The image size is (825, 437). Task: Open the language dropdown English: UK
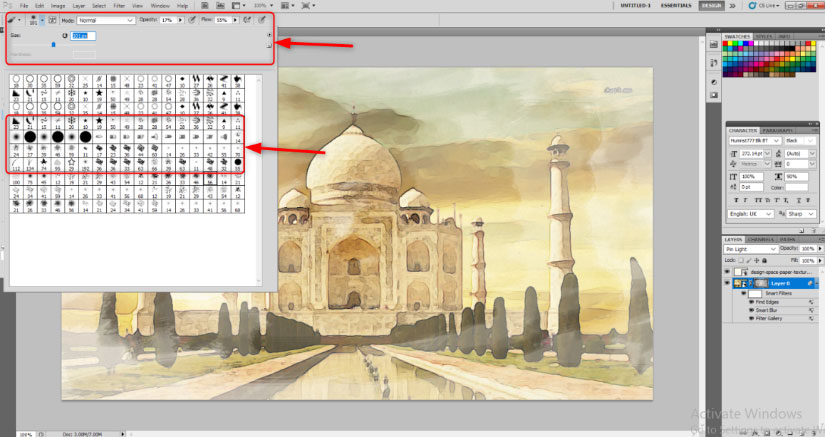pos(750,214)
